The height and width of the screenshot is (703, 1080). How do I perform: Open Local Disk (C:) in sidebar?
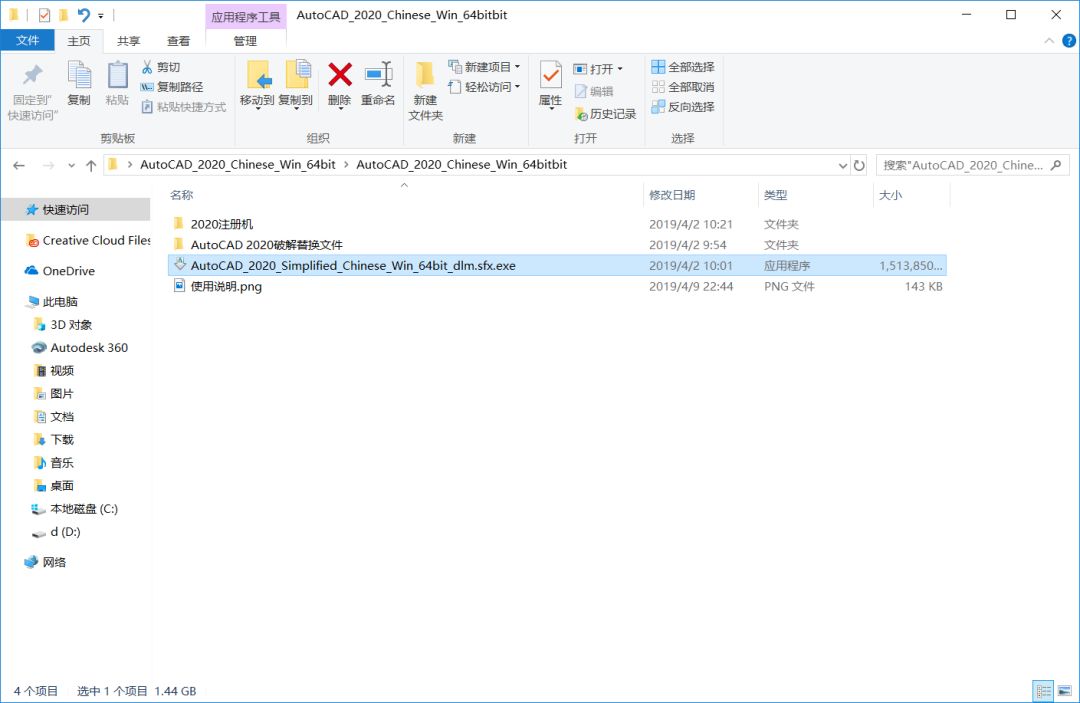pyautogui.click(x=75, y=509)
